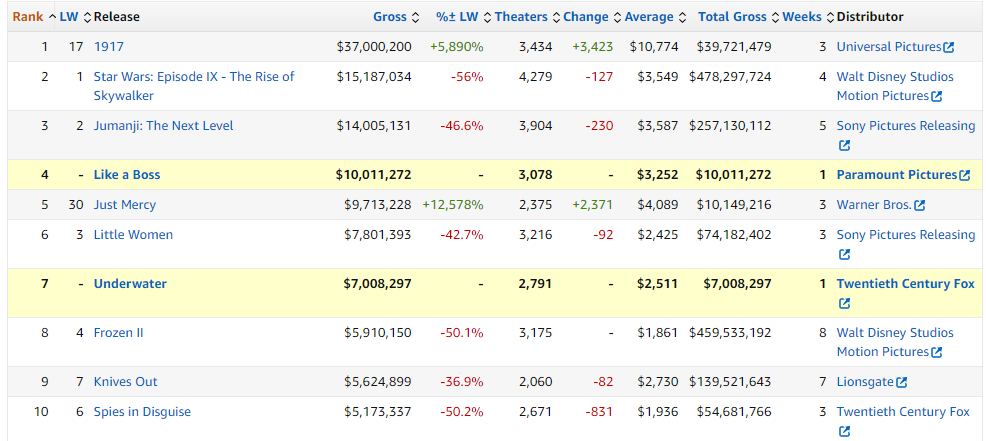
Task: Click the Distributor column header
Action: coord(870,17)
